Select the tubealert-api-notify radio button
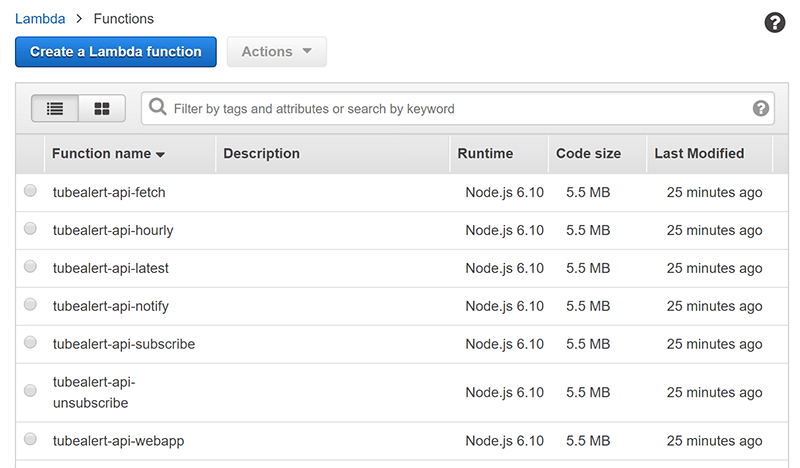Image resolution: width=800 pixels, height=468 pixels. tap(31, 305)
